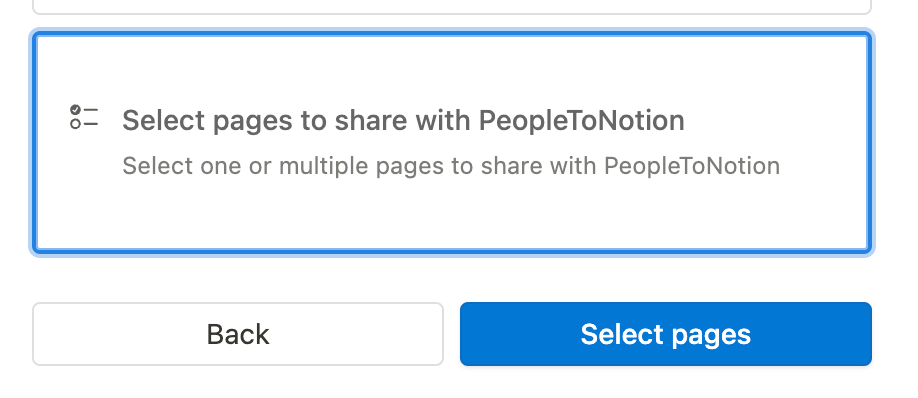
Task: Click the list-with-checkmark icon beside the title
Action: (x=84, y=117)
